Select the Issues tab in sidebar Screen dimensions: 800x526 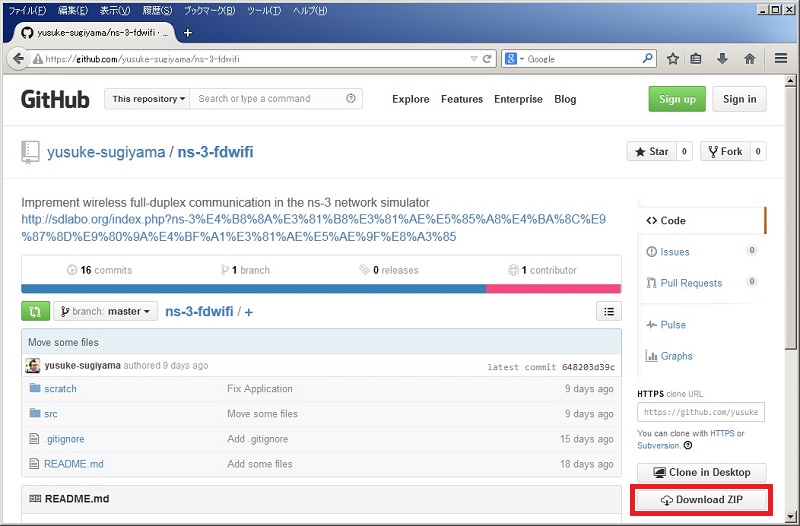[x=675, y=252]
